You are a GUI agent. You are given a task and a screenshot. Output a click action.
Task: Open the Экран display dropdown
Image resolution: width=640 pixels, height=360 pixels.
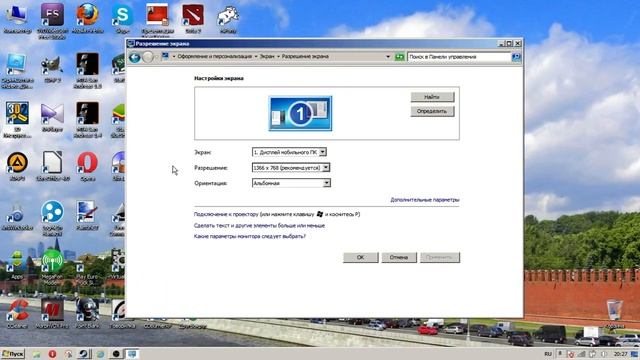pyautogui.click(x=289, y=152)
